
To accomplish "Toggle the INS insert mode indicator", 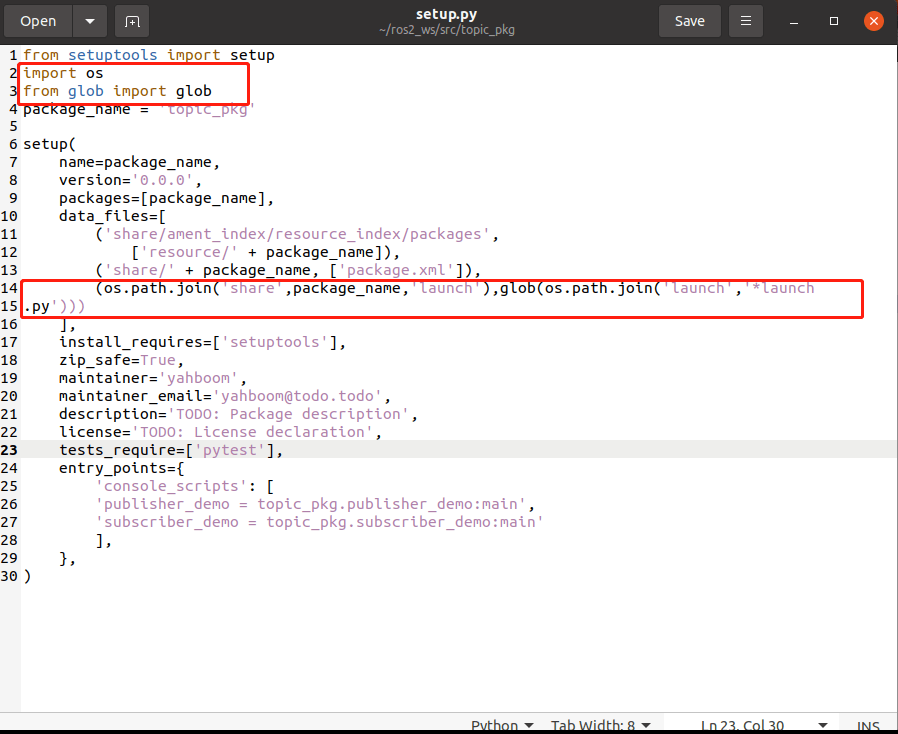I will (x=868, y=725).
